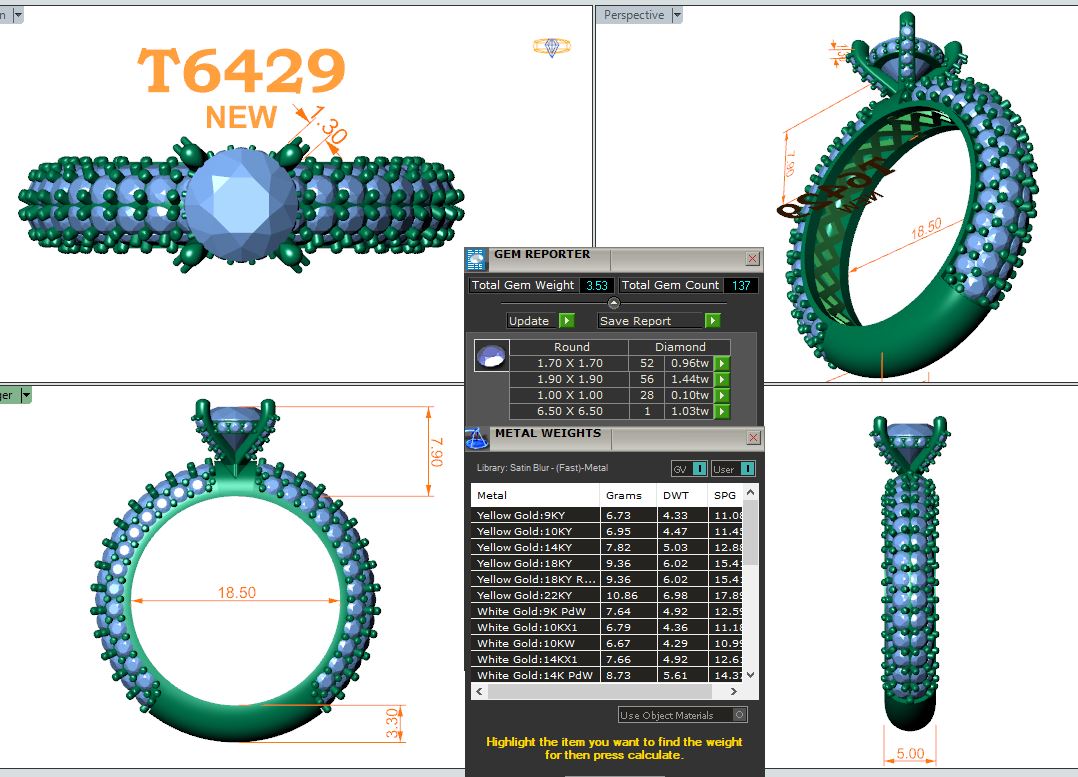Select the round gem shape thumbnail

coord(490,356)
